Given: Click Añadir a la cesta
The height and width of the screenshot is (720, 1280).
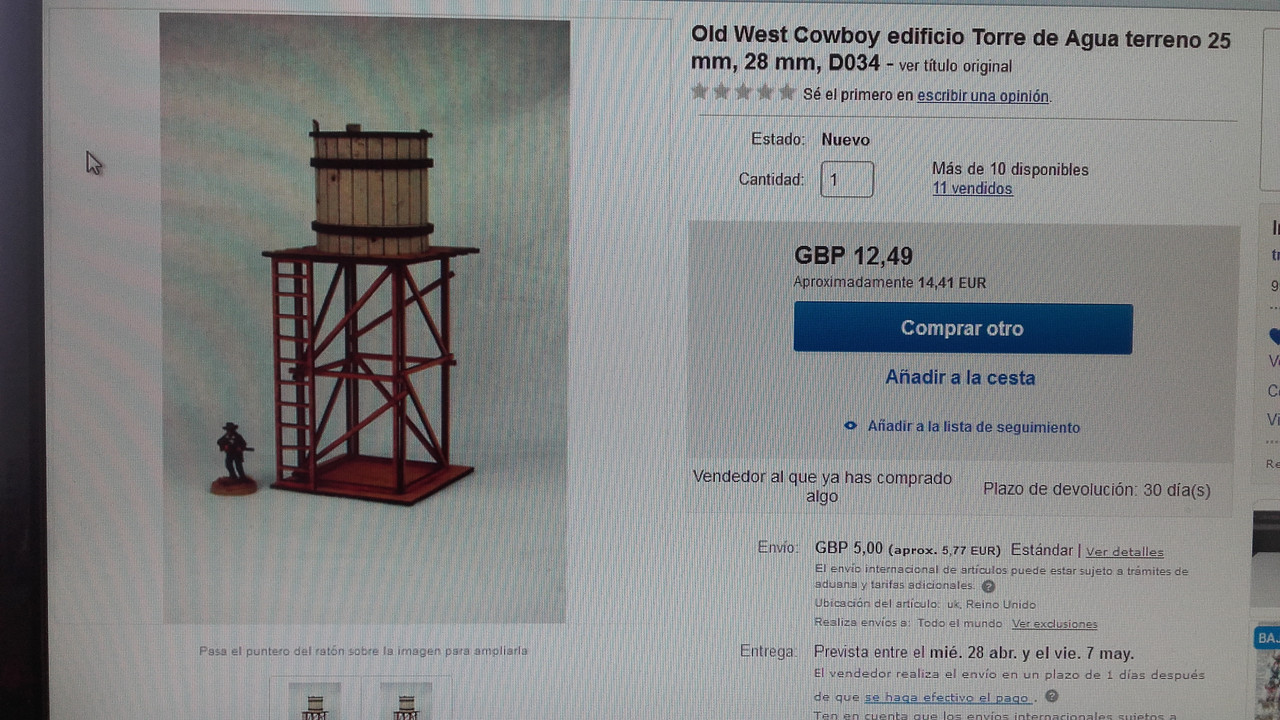Looking at the screenshot, I should click(x=960, y=378).
